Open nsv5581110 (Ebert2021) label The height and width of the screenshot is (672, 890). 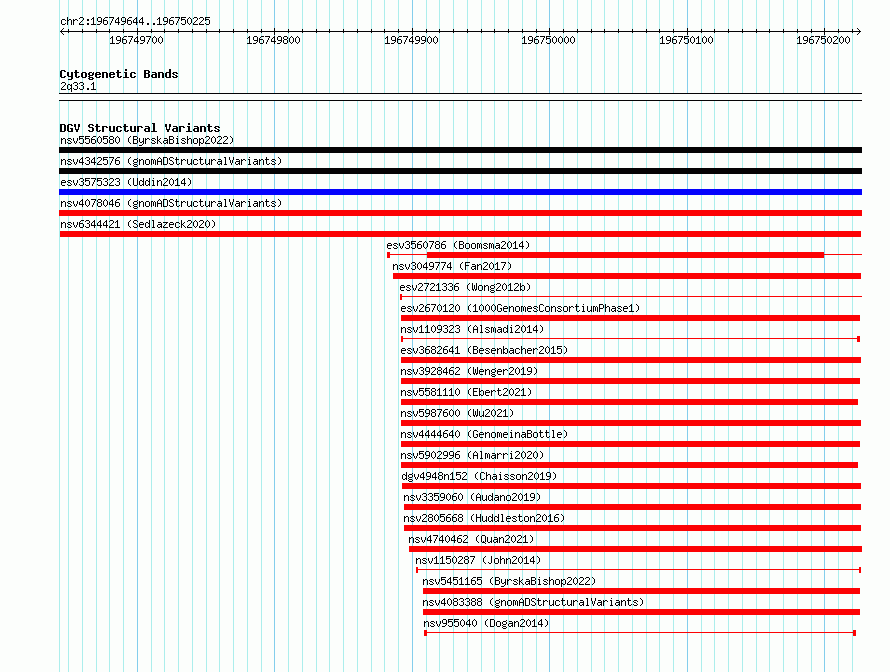pos(466,392)
